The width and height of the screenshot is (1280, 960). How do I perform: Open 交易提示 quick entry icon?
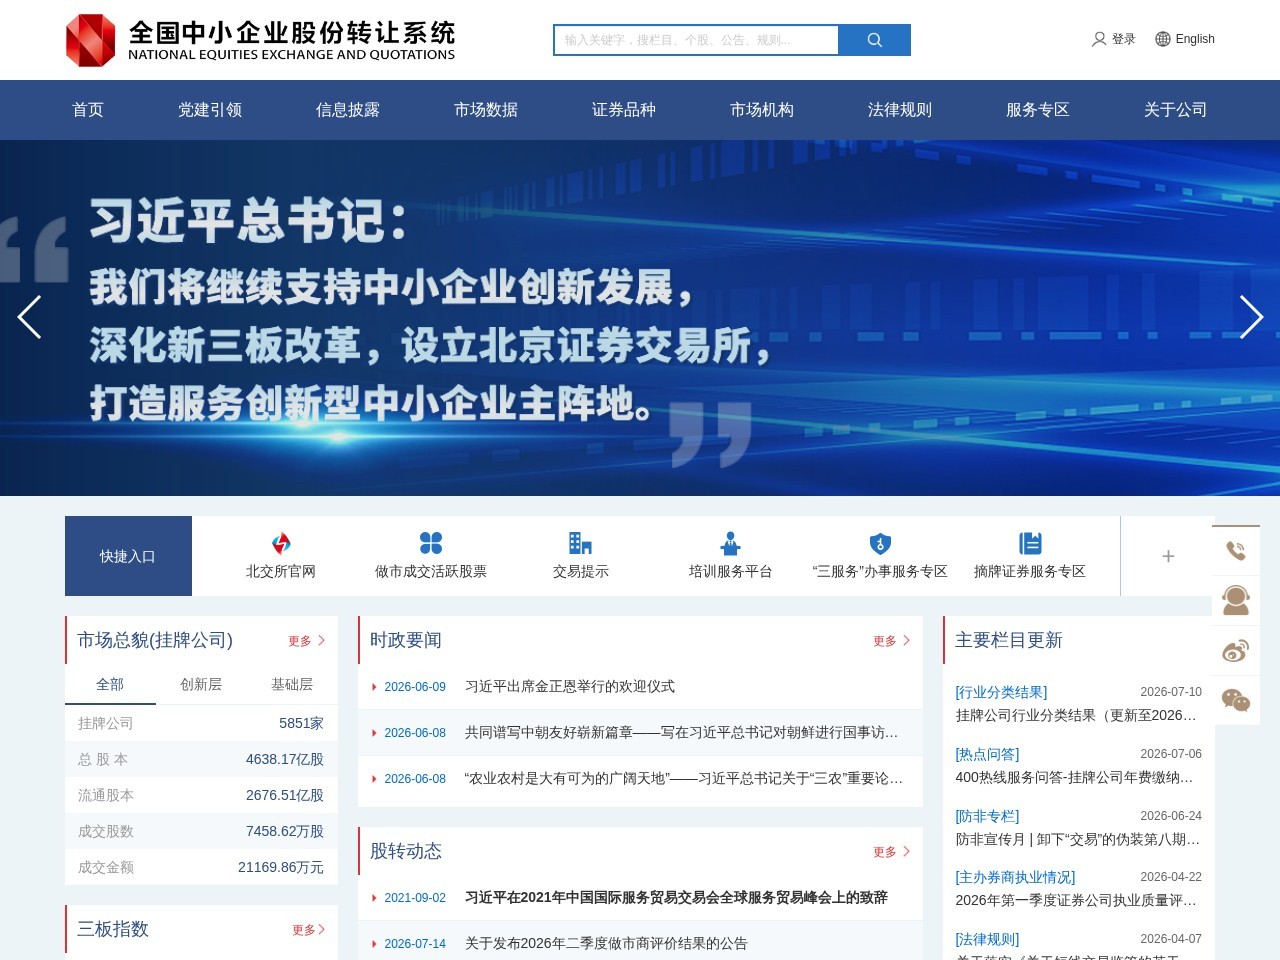pos(580,543)
